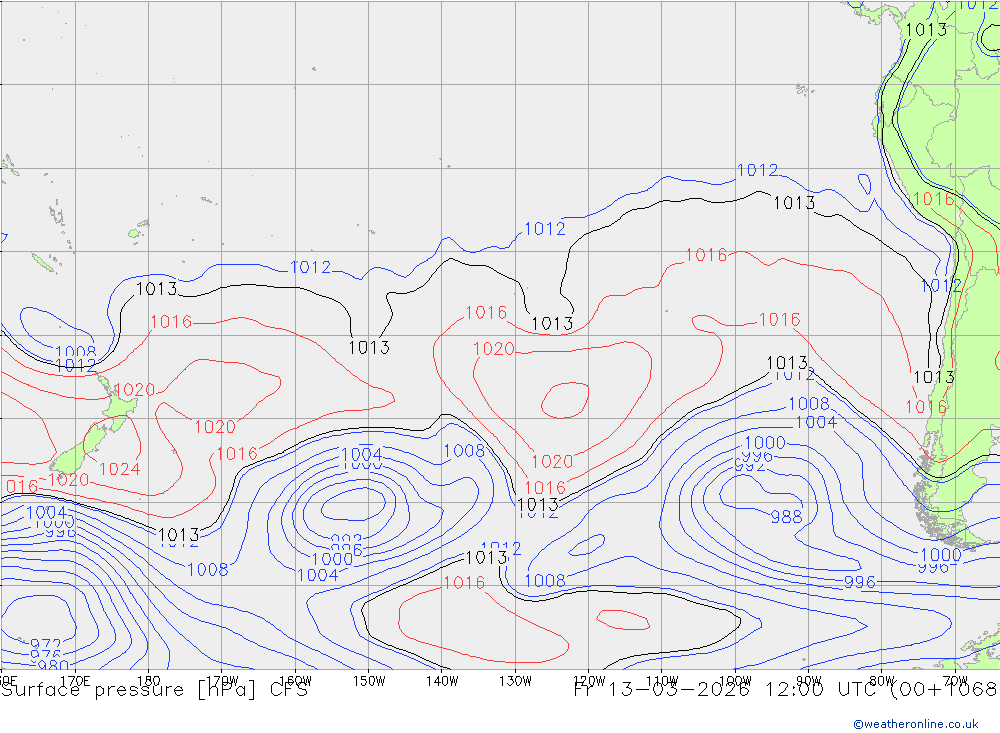Click the 140W longitude axis label
This screenshot has height=733, width=1000.
[442, 681]
